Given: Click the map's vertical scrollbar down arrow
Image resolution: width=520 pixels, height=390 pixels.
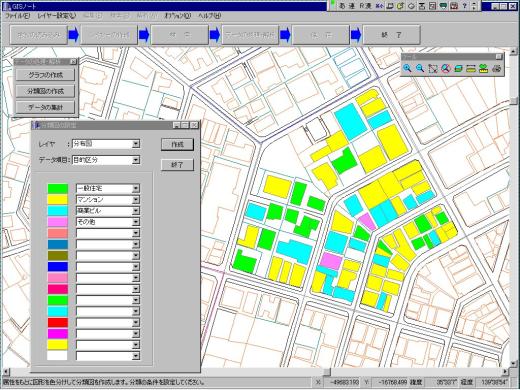Looking at the screenshot, I should [514, 363].
